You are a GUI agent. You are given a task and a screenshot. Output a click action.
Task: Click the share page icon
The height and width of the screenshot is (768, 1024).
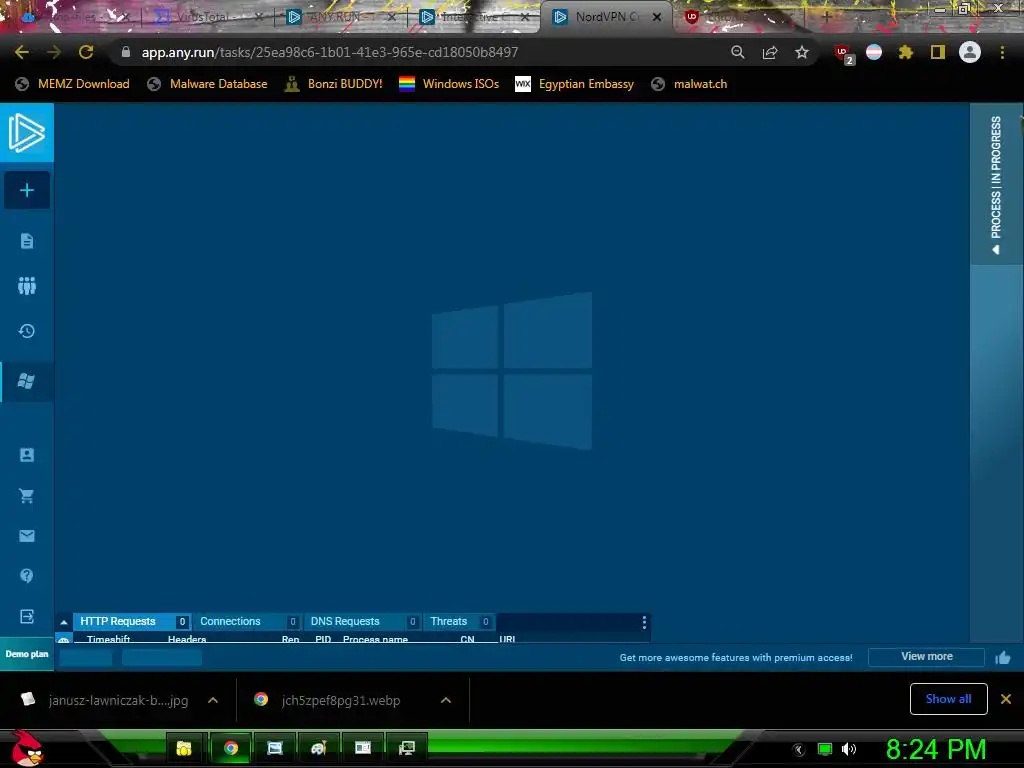tap(770, 52)
